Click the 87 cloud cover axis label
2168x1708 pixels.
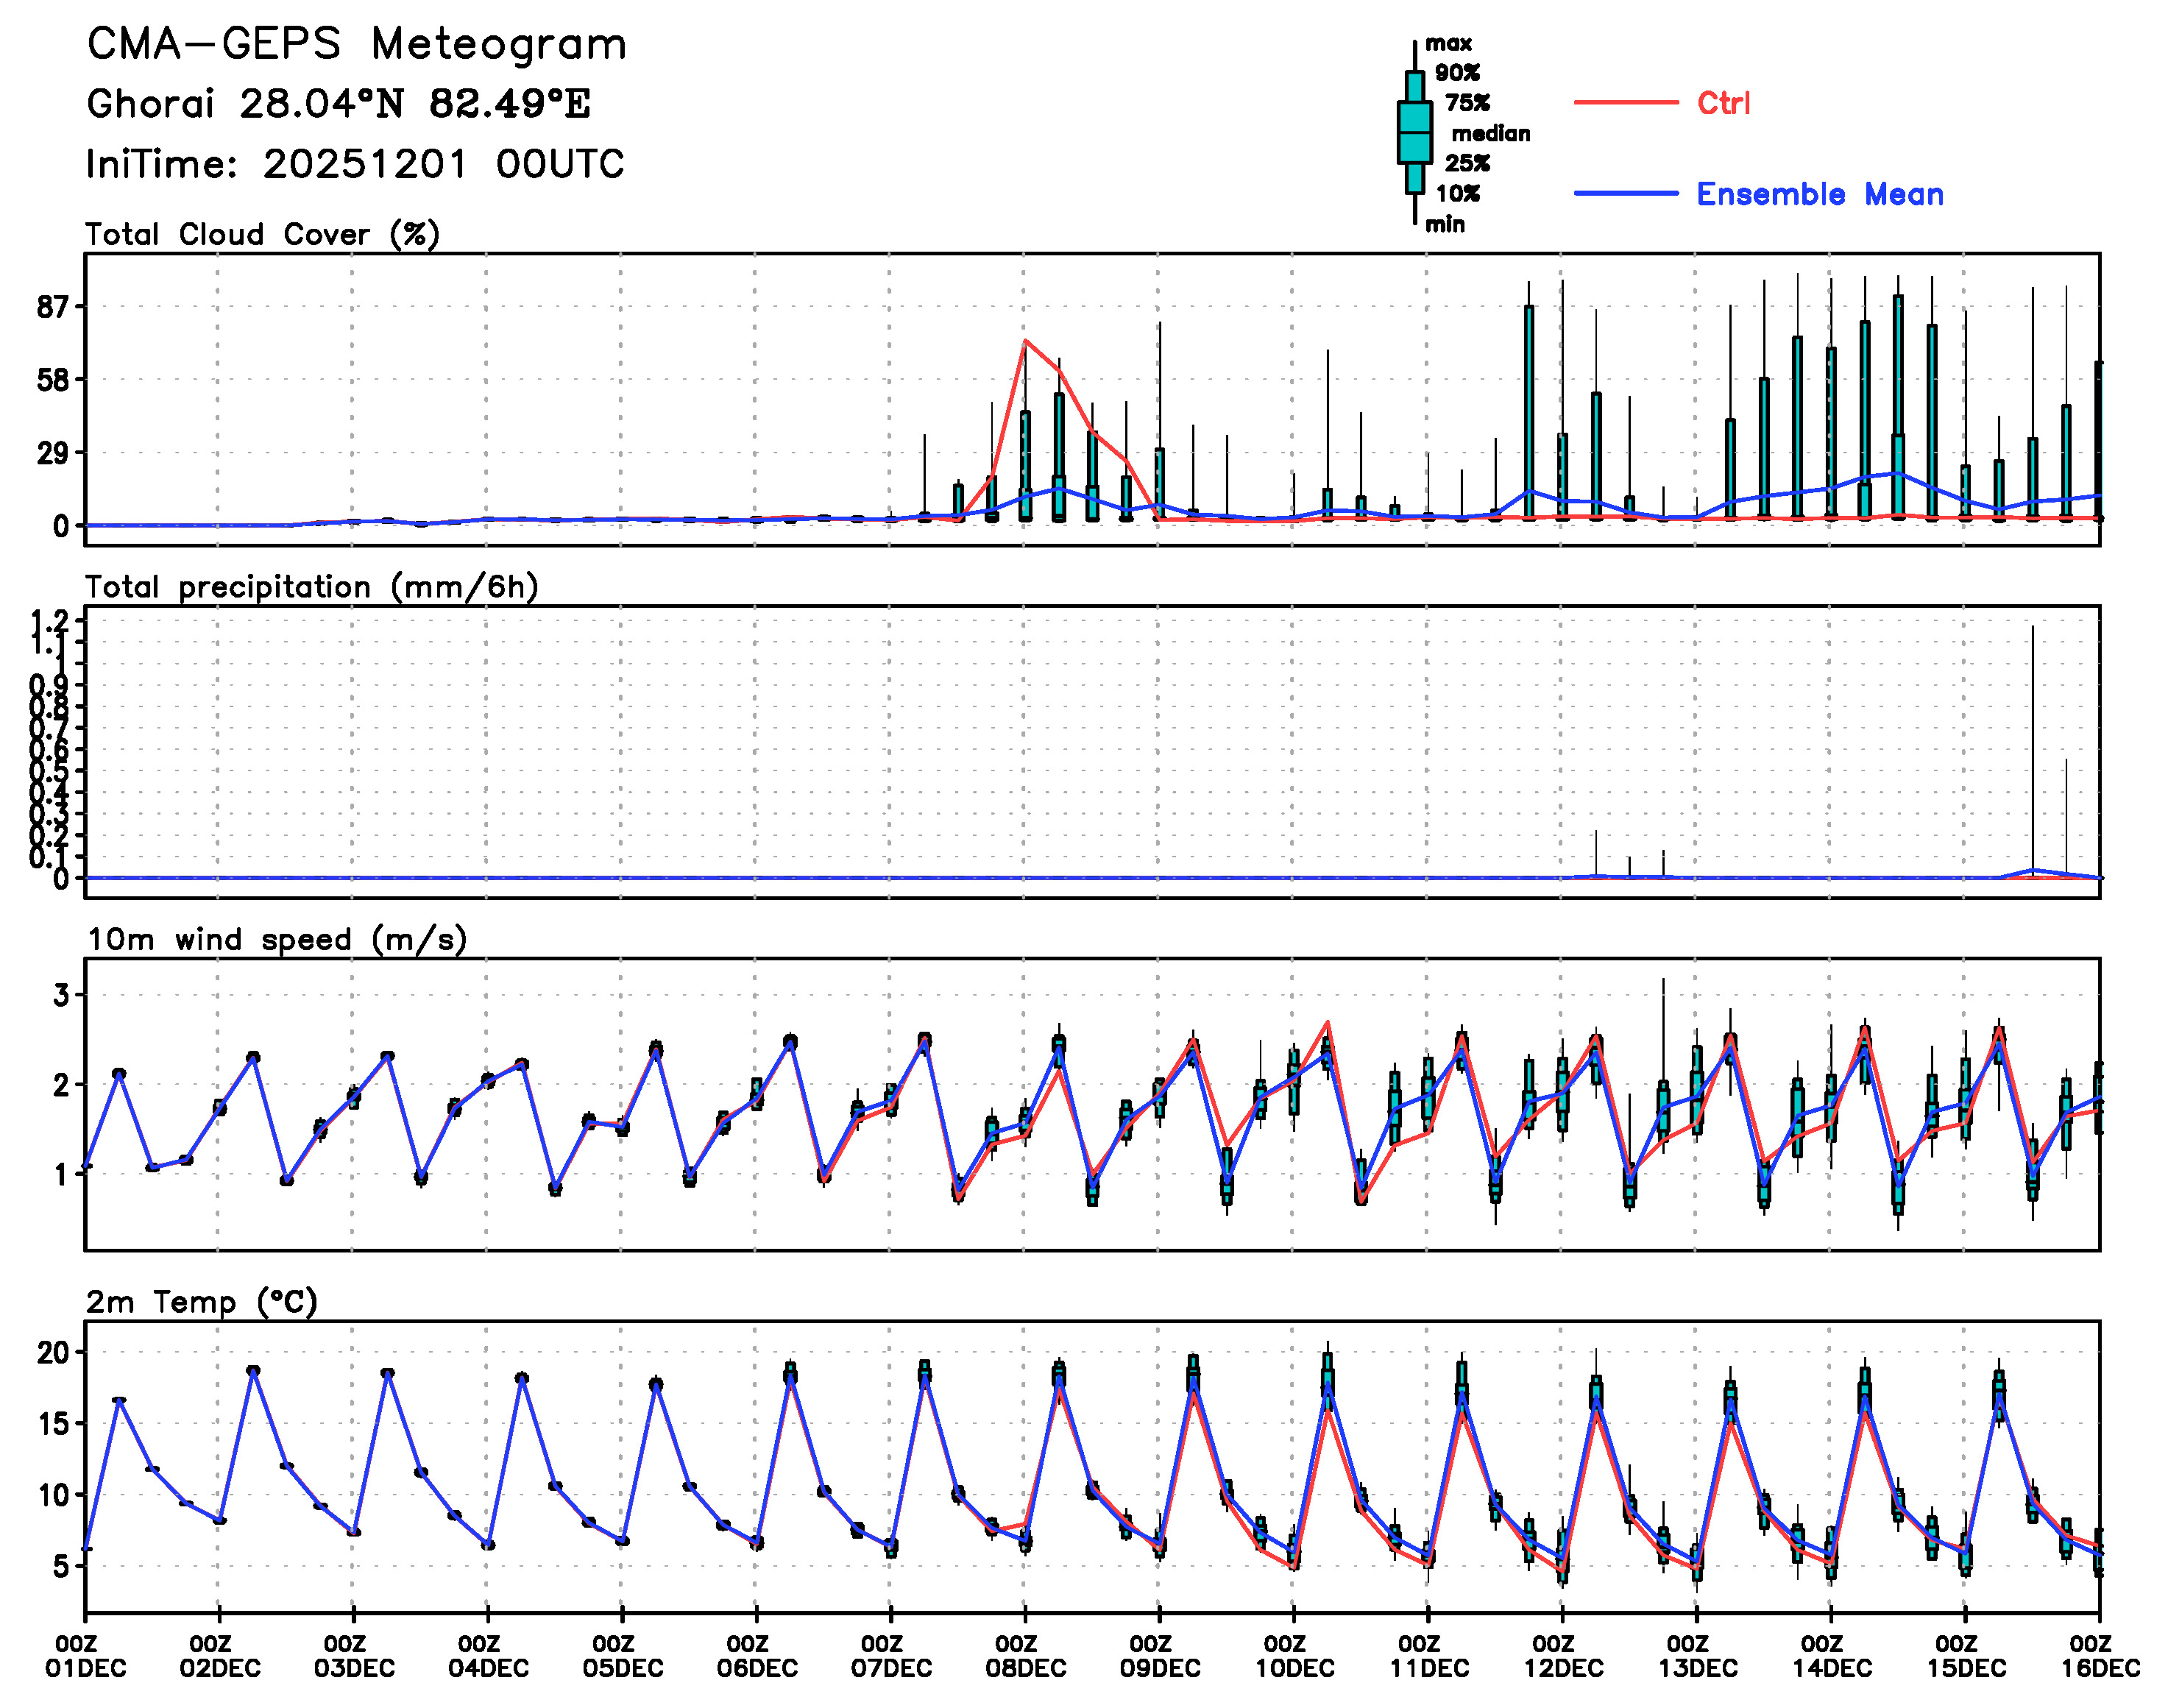pos(52,307)
